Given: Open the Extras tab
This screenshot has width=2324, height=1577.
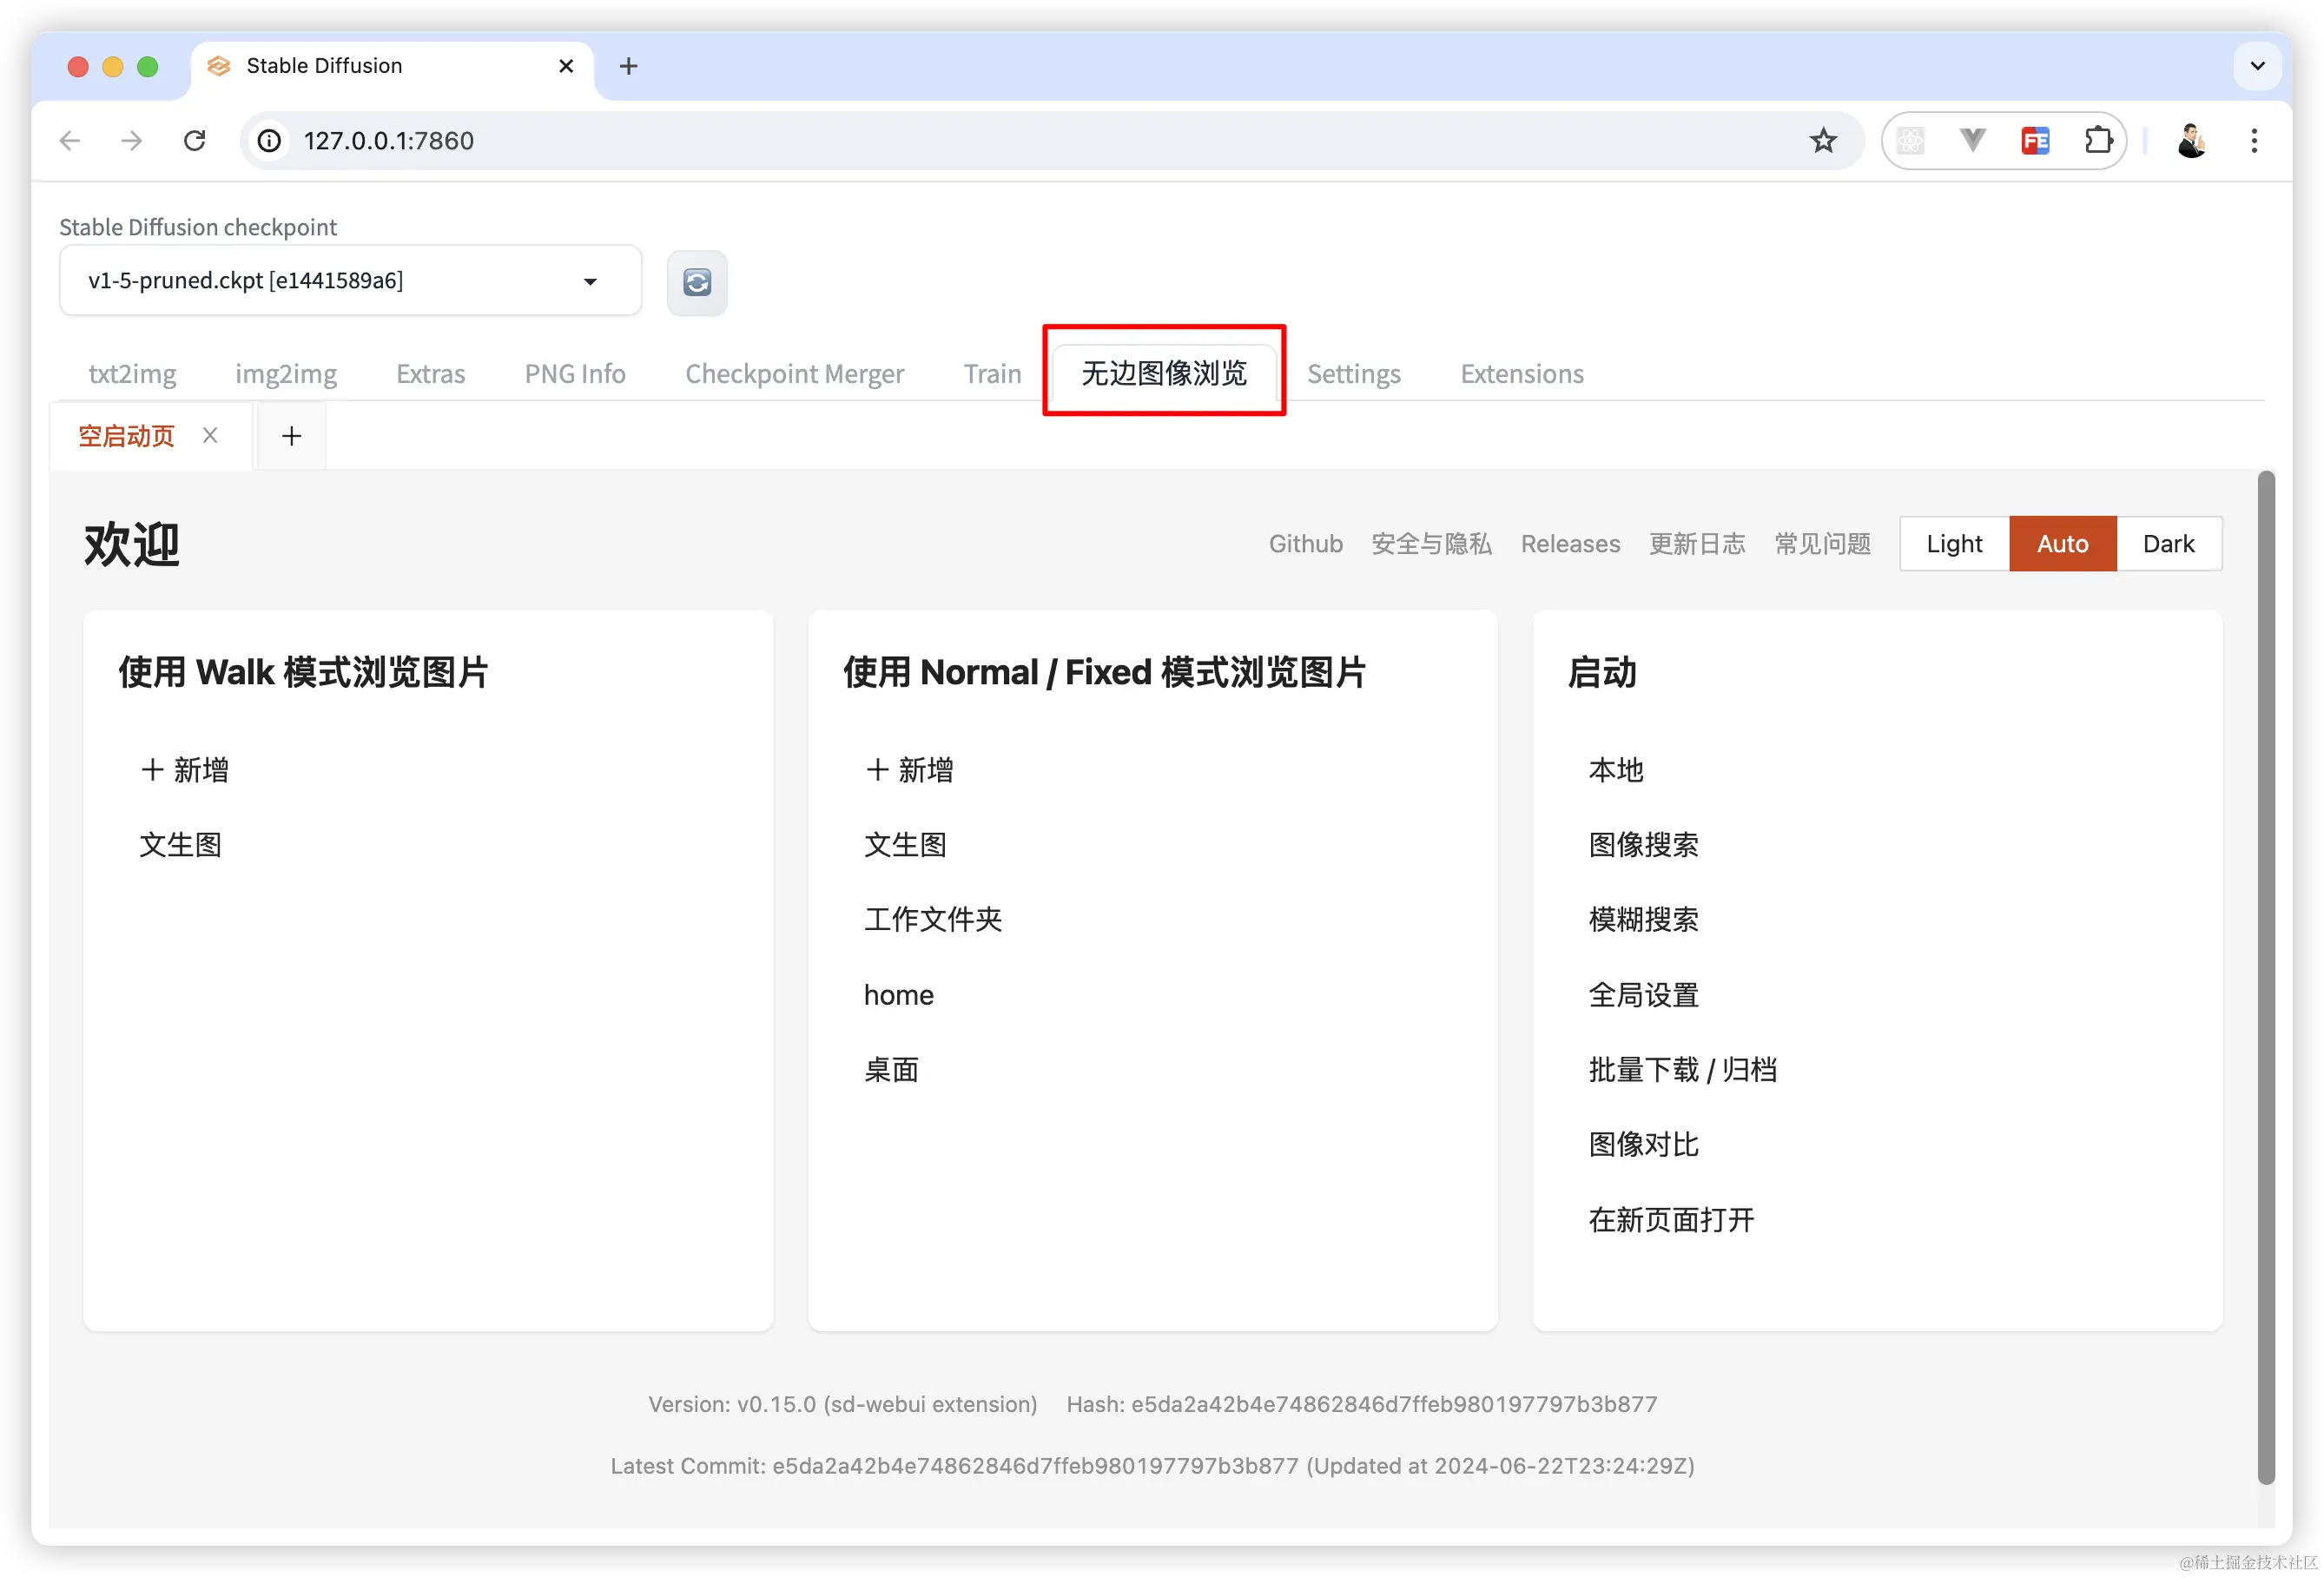Looking at the screenshot, I should pyautogui.click(x=431, y=374).
